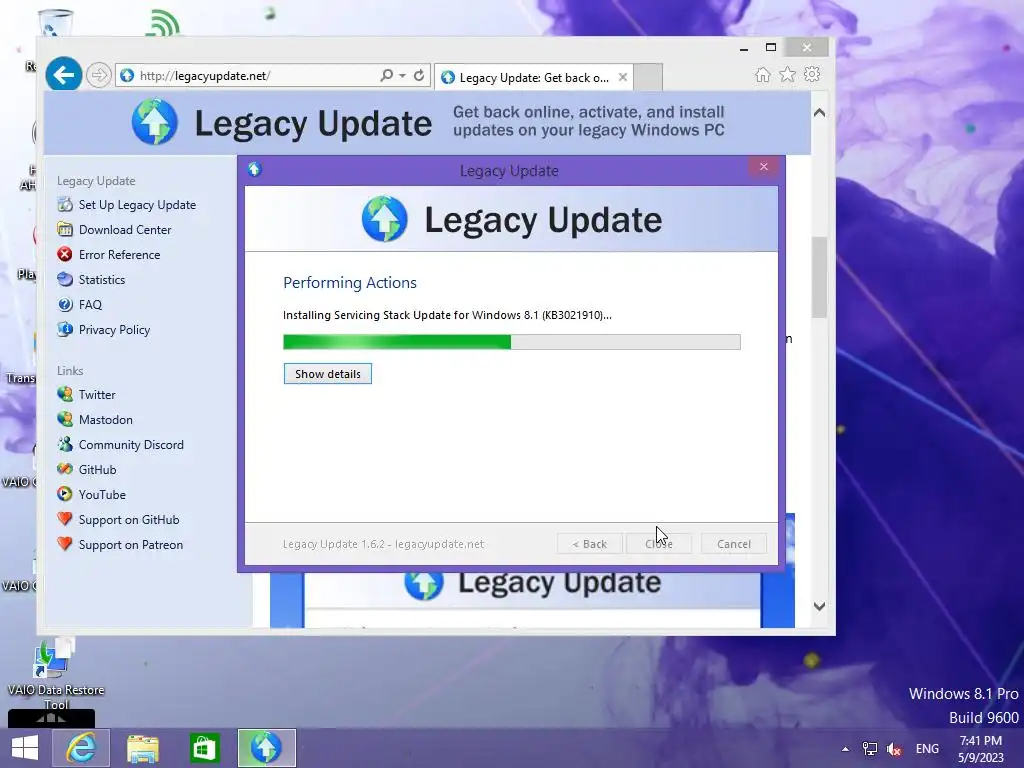Open the GitHub link
1024x768 pixels.
pyautogui.click(x=97, y=470)
